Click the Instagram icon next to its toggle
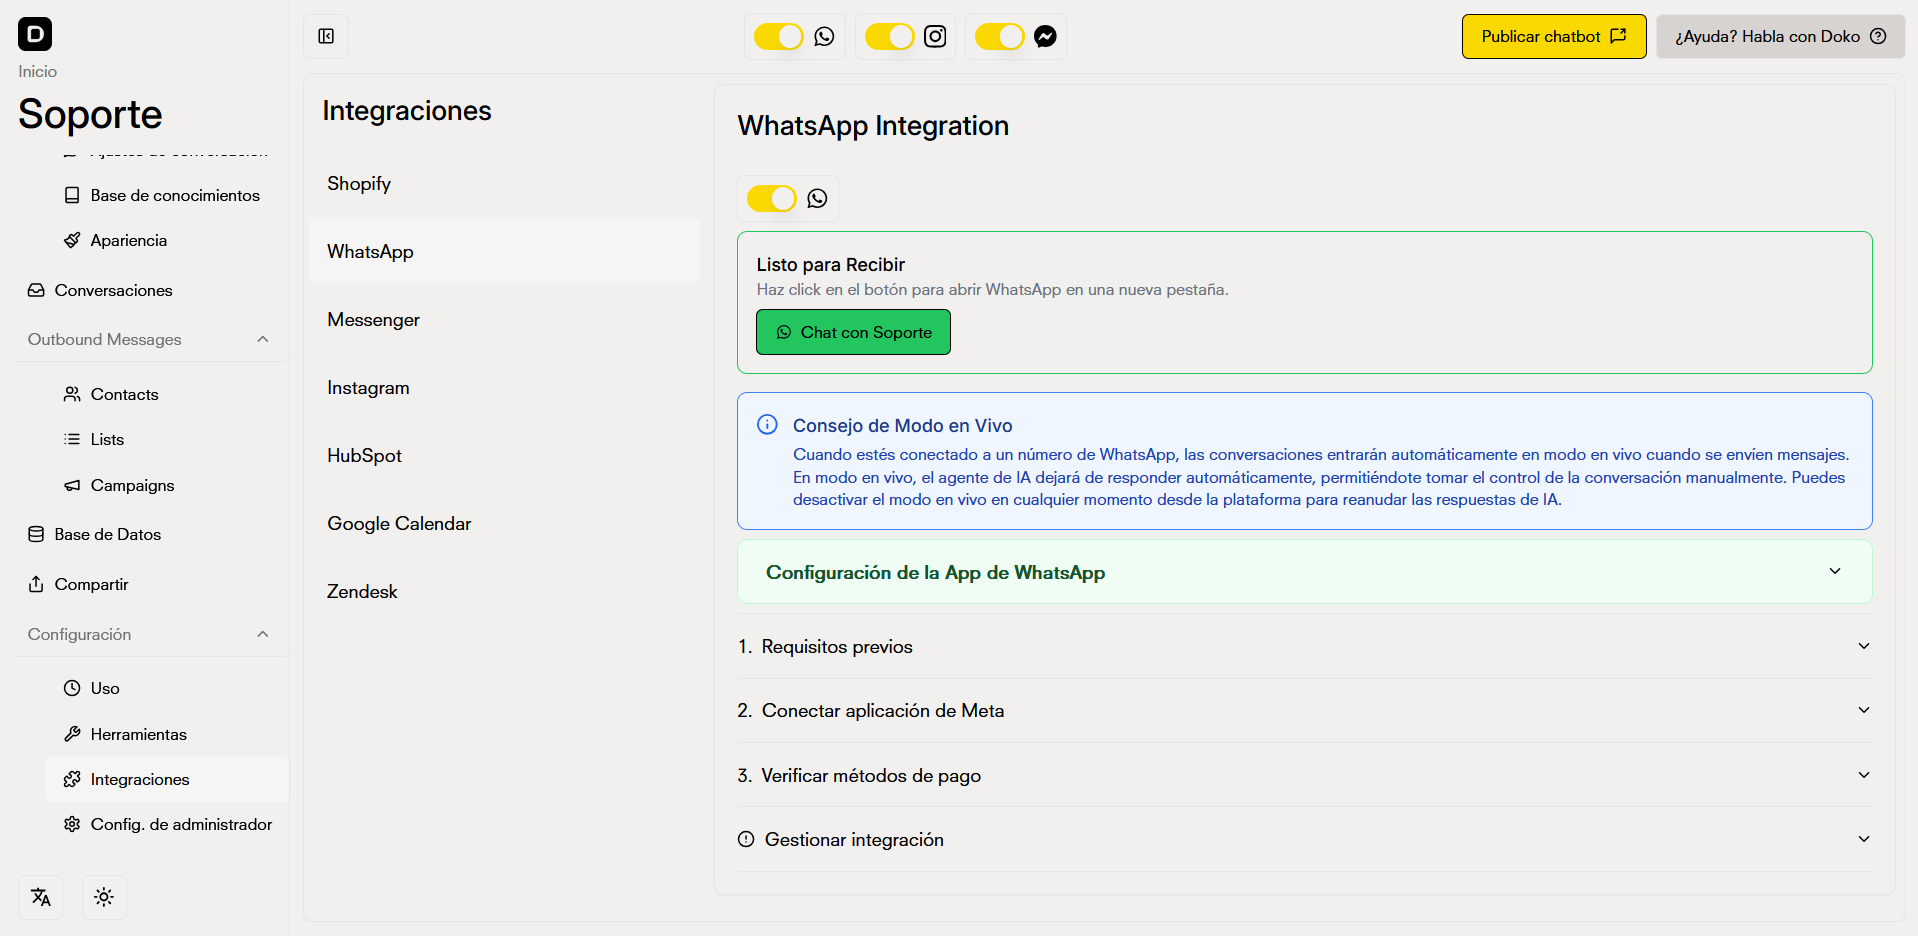 coord(935,36)
